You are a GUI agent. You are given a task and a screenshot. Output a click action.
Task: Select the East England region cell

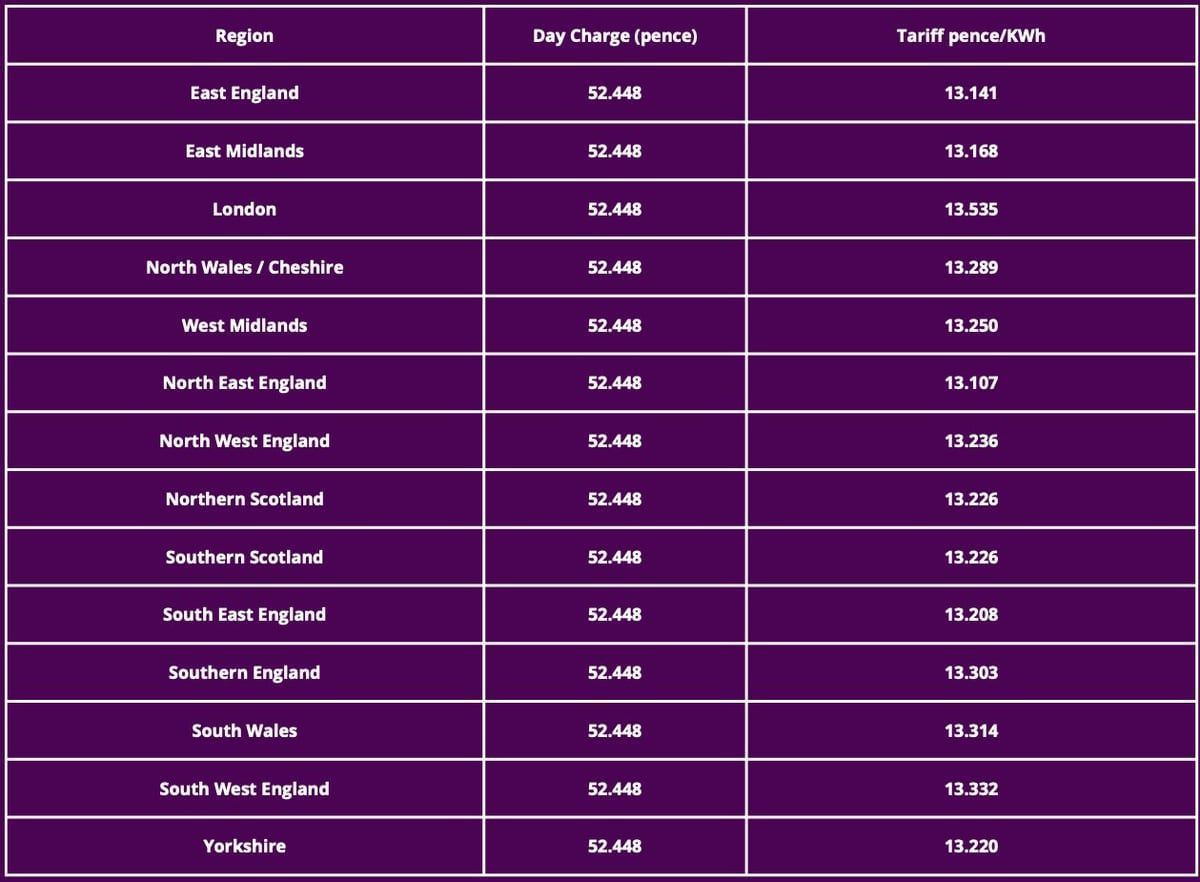(x=244, y=93)
